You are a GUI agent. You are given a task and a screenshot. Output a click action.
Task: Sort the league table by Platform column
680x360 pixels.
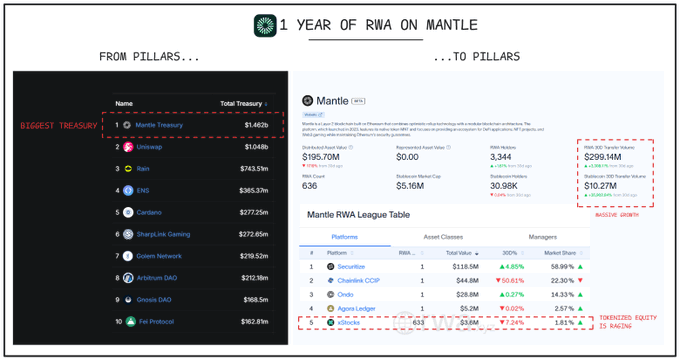coord(352,253)
